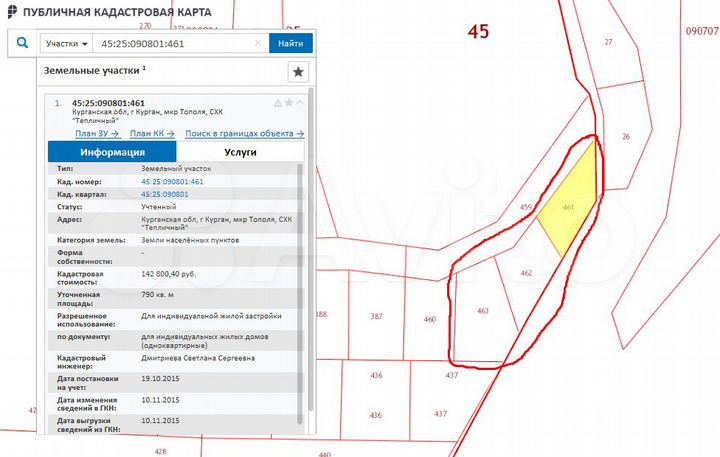Click the magnifying glass search icon
This screenshot has height=457, width=720.
coord(22,43)
